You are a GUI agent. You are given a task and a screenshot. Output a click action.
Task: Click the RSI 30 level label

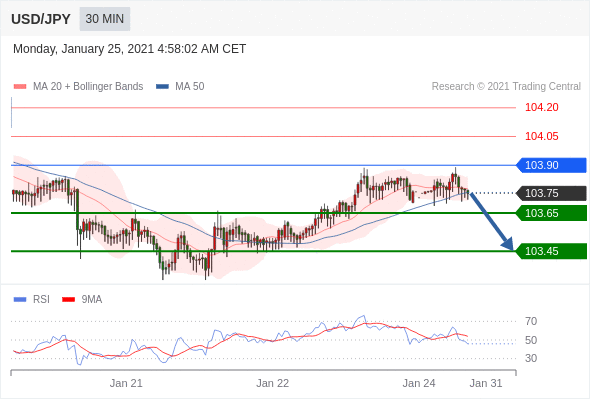point(531,358)
